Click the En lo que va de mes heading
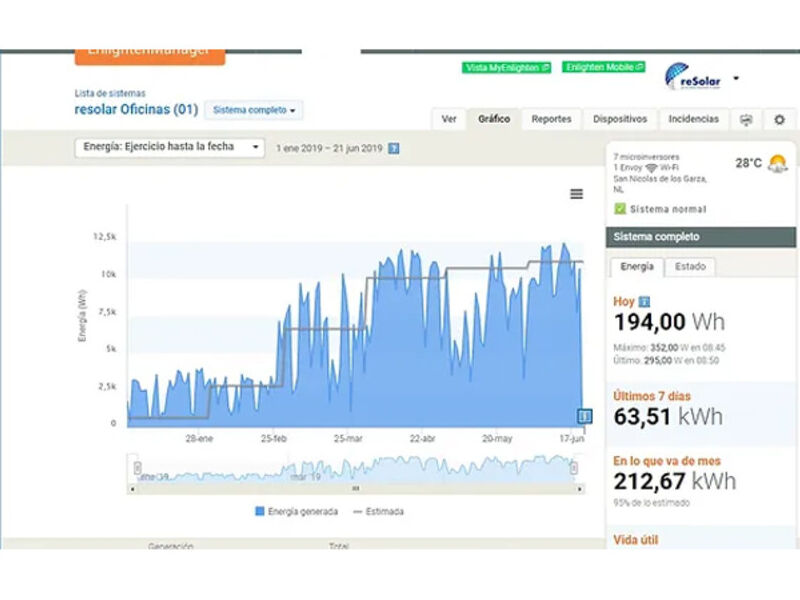 click(667, 461)
